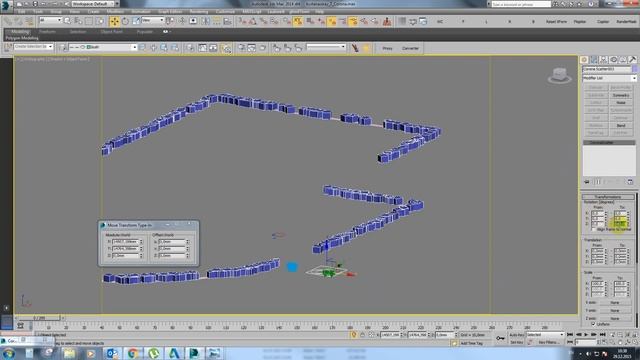Screen dimensions: 640x360
Task: Click the Select Object arrow icon
Action: (x=68, y=21)
